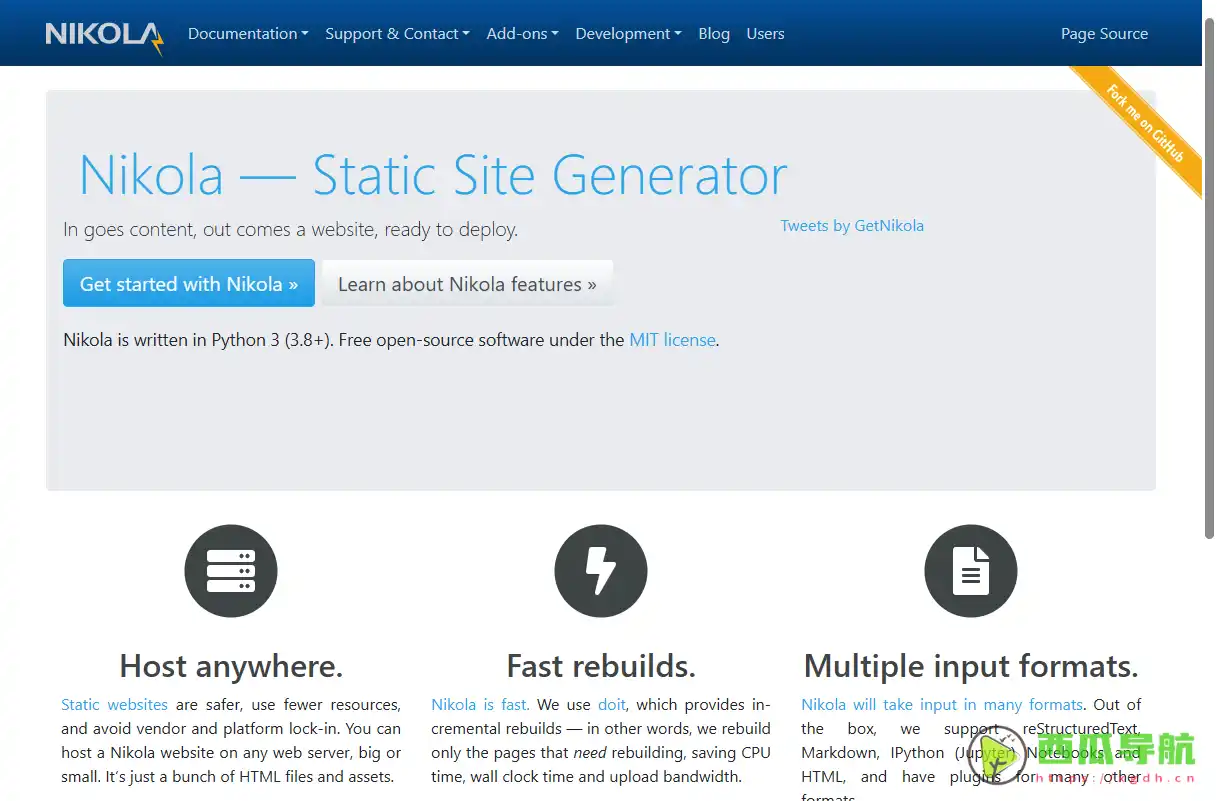Open the Users page in navbar
Image resolution: width=1217 pixels, height=801 pixels.
pyautogui.click(x=765, y=34)
